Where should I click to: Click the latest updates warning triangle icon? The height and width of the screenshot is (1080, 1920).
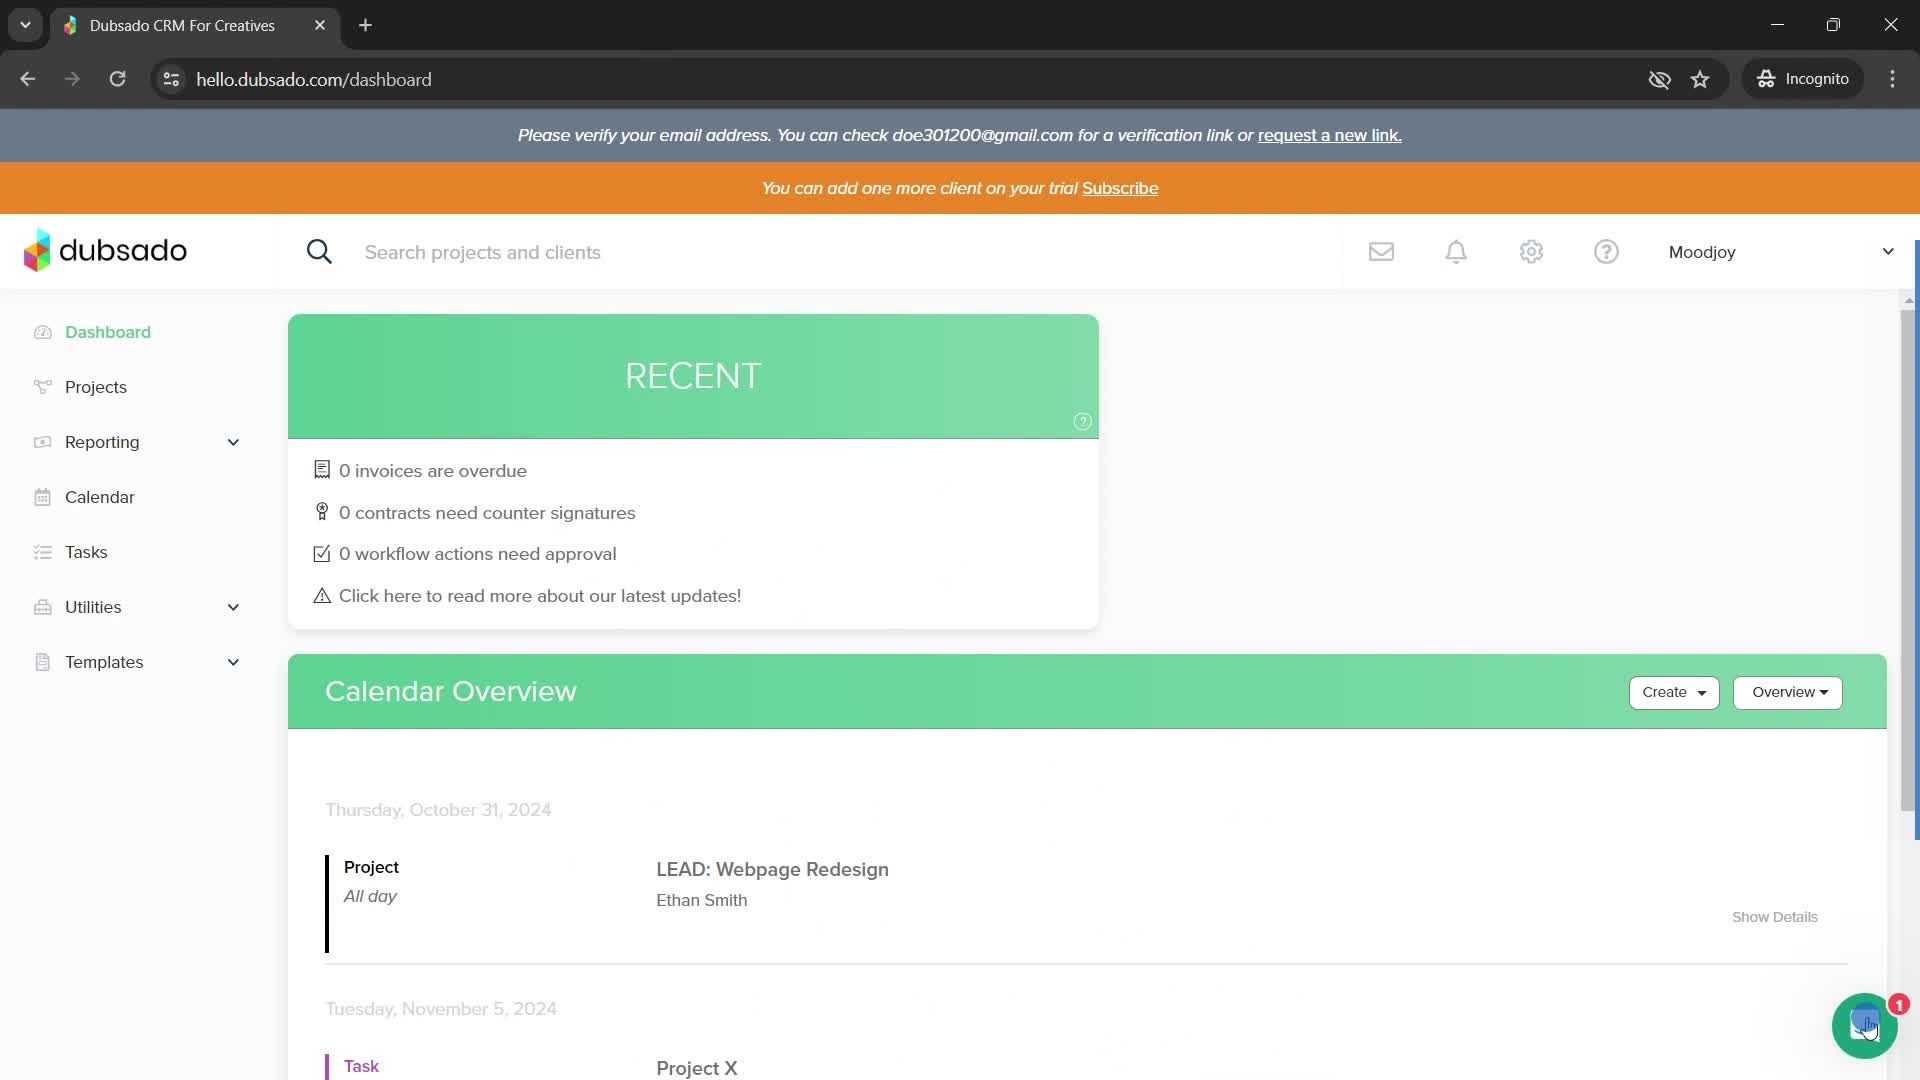tap(322, 596)
